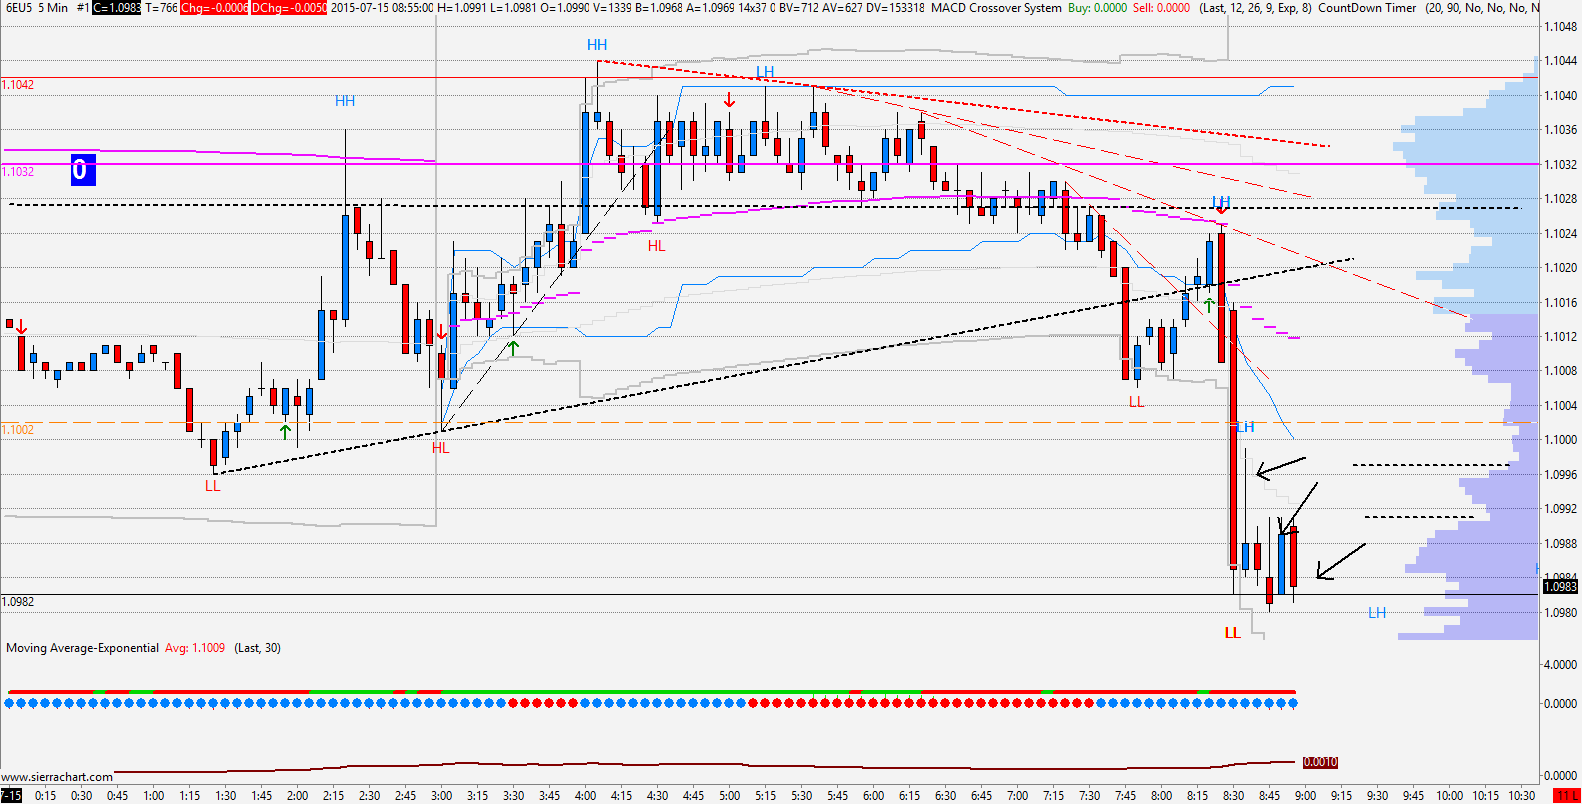Click the red 0.0010 value label
This screenshot has height=804, width=1582.
tap(1320, 762)
